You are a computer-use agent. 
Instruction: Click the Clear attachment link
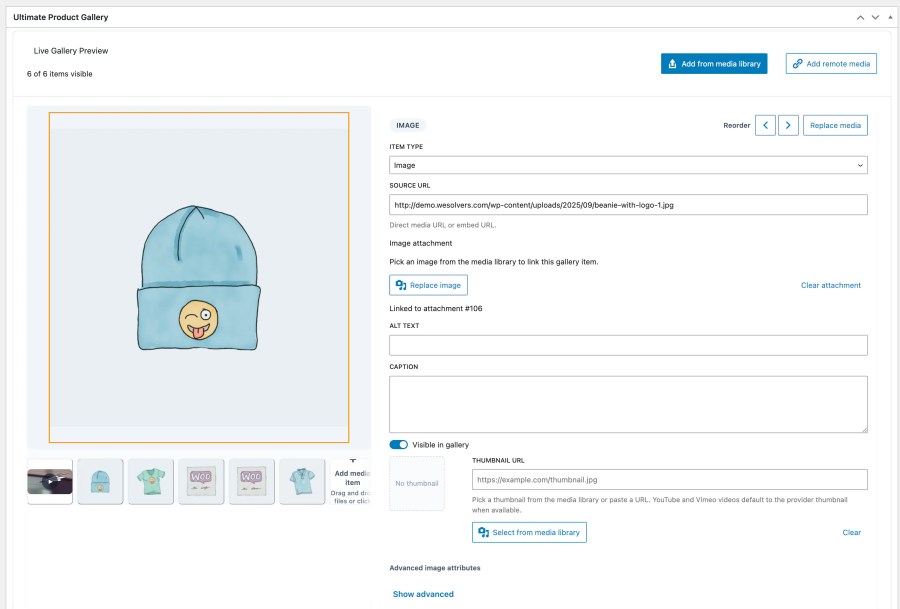pos(830,285)
